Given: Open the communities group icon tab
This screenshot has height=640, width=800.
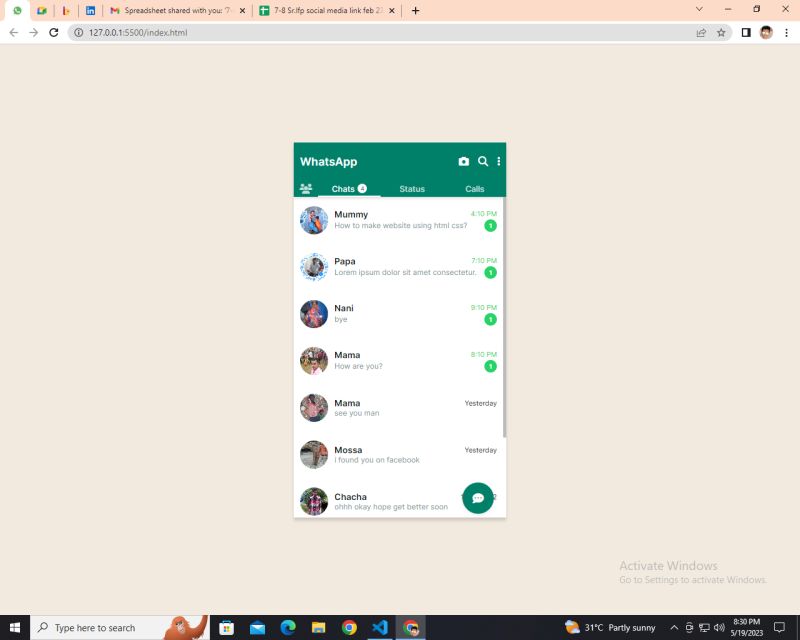Looking at the screenshot, I should point(306,188).
